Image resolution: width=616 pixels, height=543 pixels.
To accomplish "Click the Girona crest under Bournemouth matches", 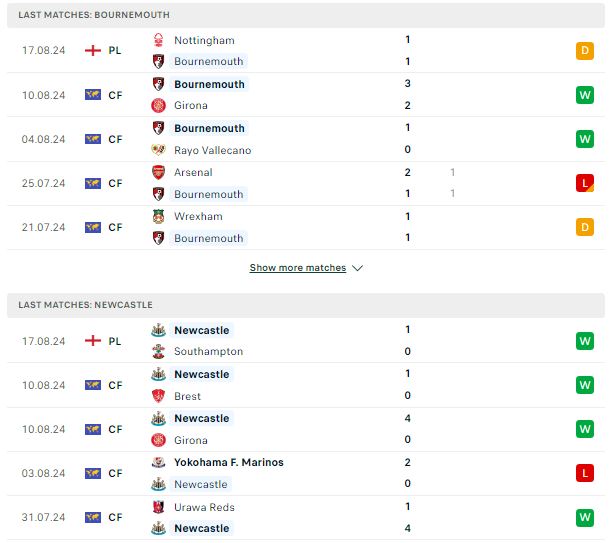I will click(158, 105).
